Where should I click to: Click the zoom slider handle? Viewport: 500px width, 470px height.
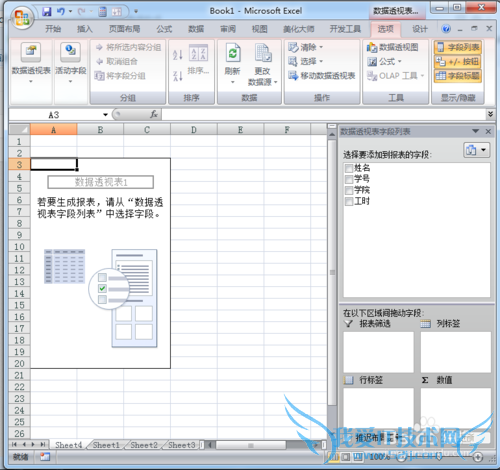439,457
